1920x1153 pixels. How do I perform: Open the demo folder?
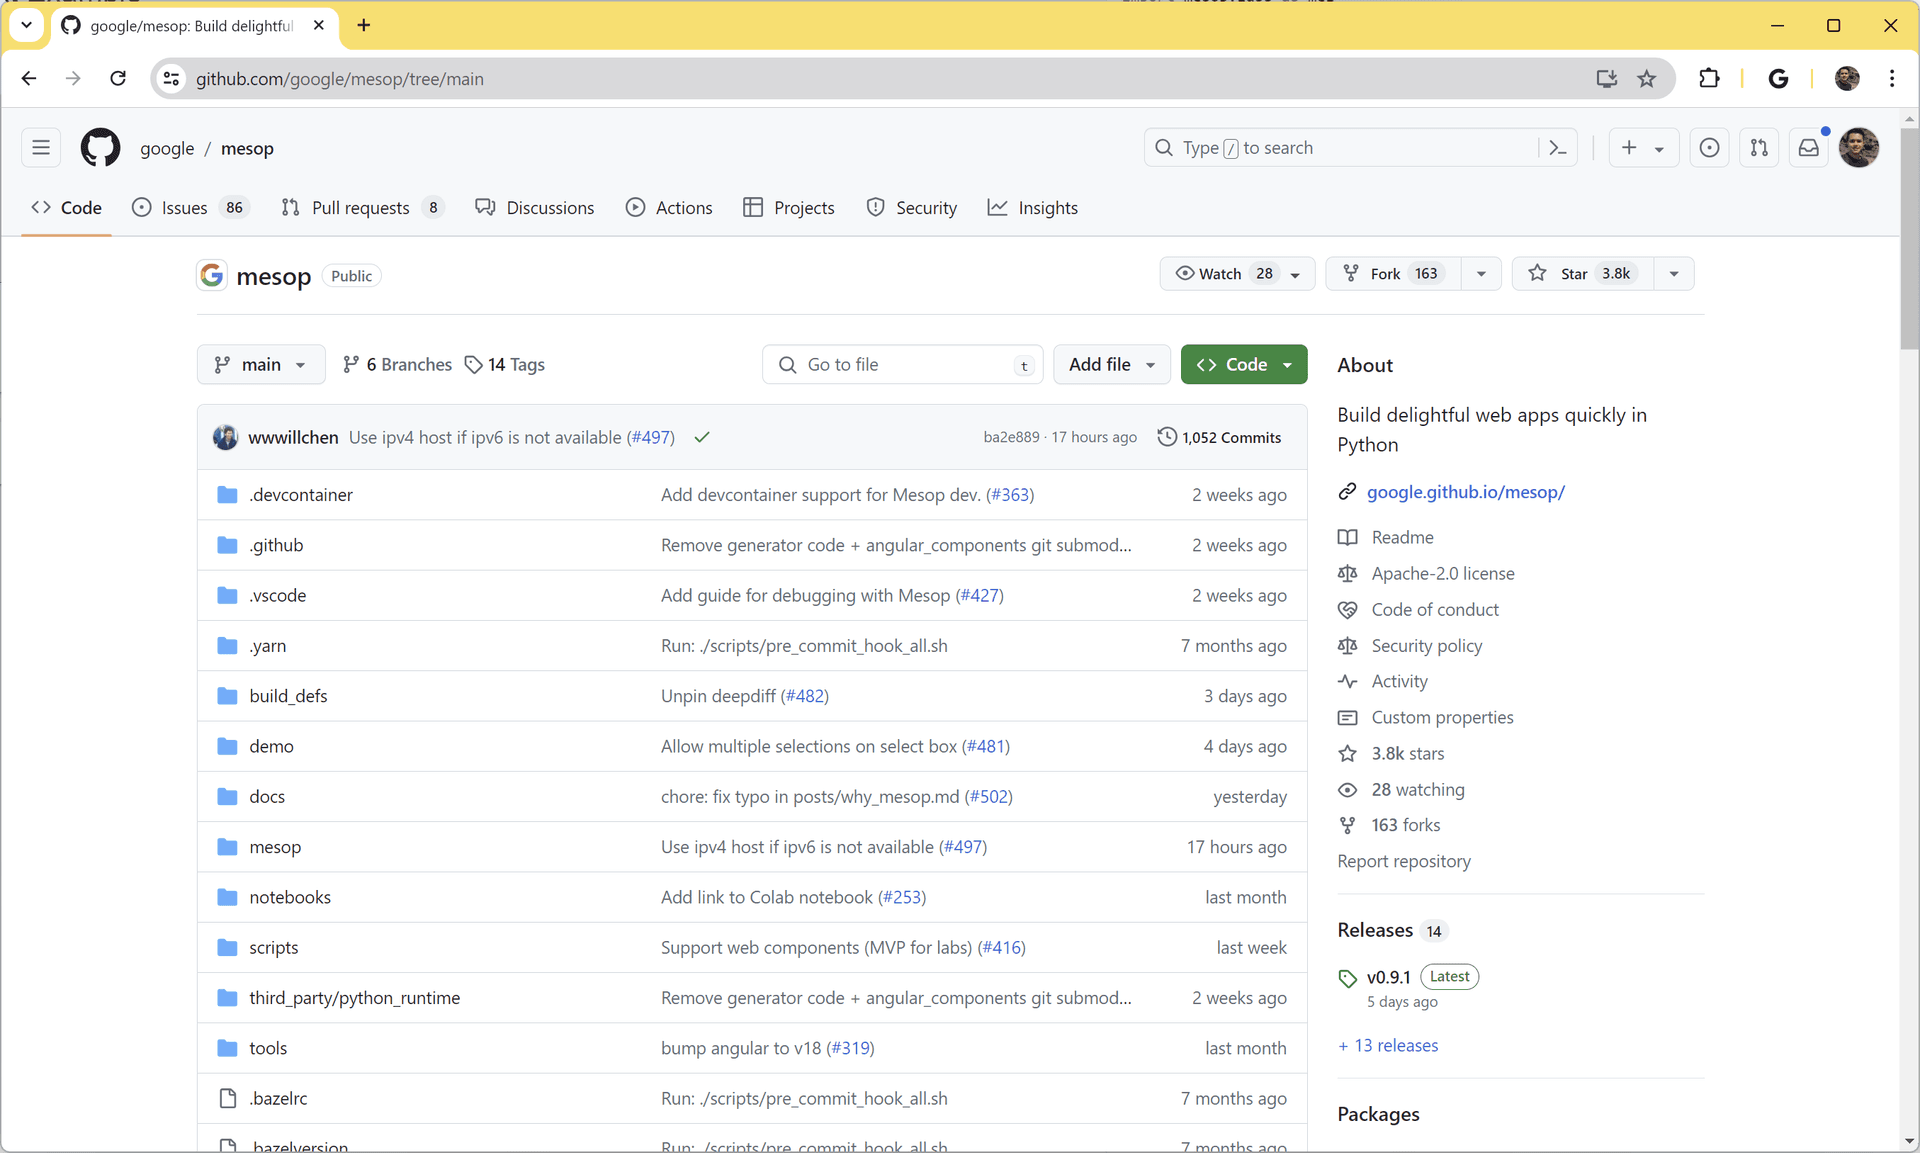pyautogui.click(x=271, y=746)
